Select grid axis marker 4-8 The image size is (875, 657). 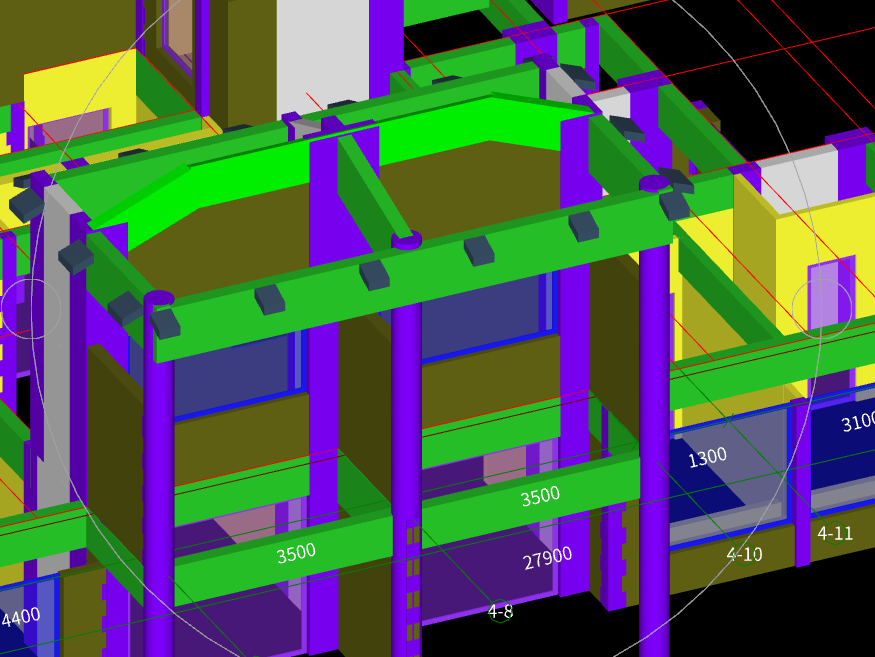[501, 612]
